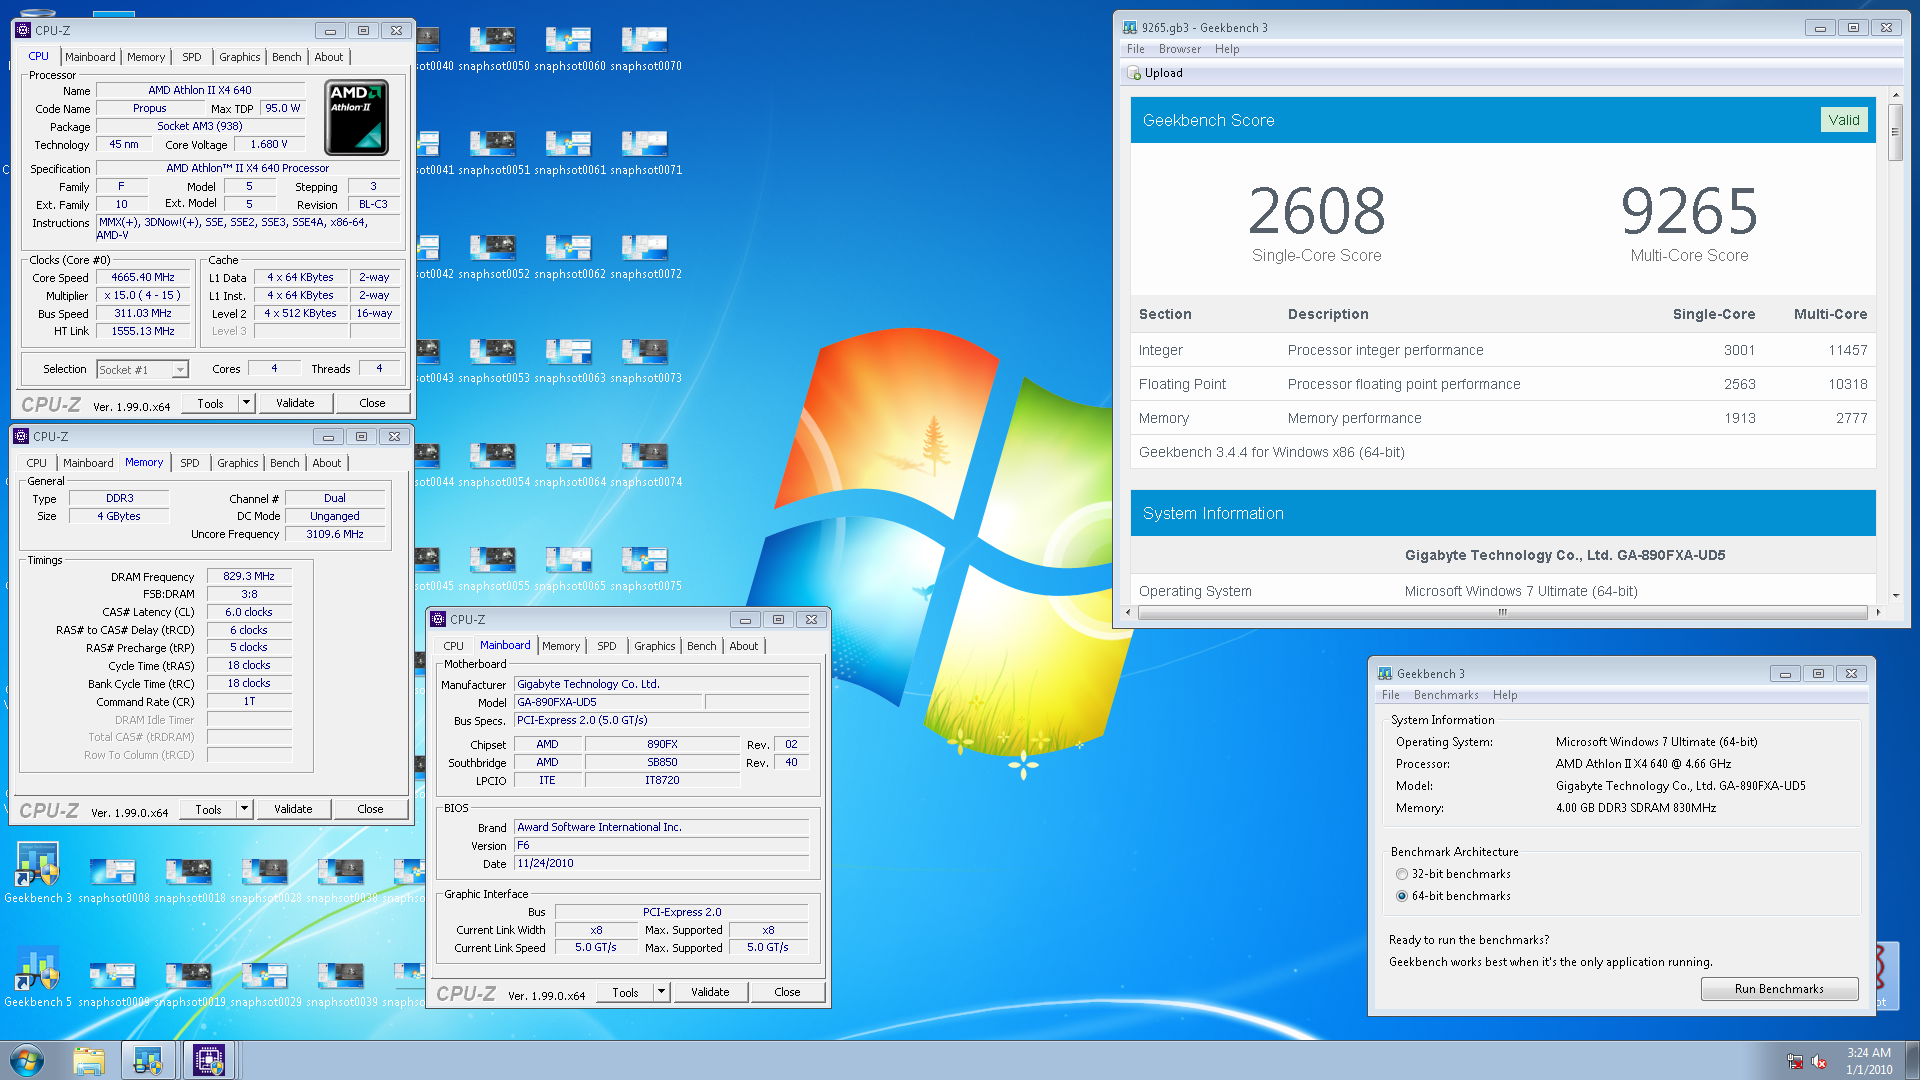Click the horizontal scrollbar in Geekbench results
Screen dimensions: 1920x1080
click(1502, 612)
